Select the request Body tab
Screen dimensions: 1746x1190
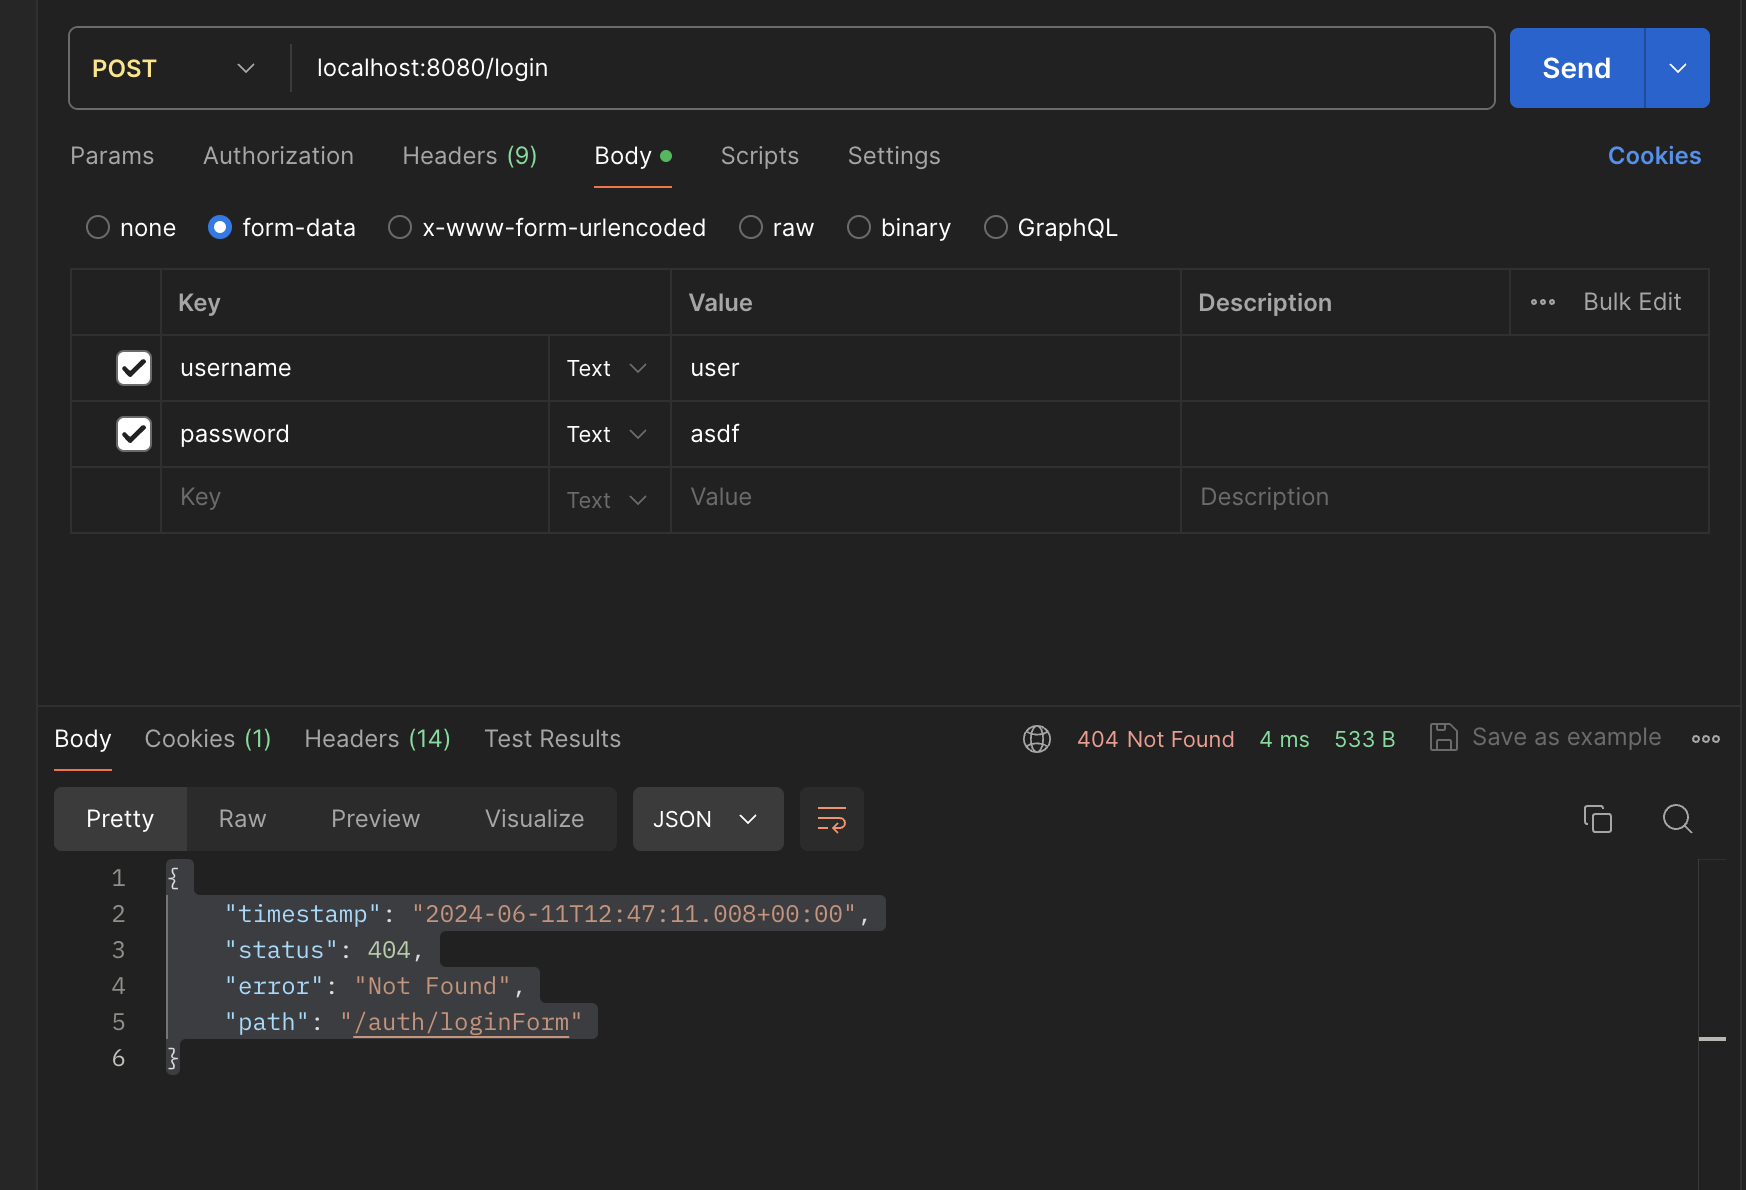[x=633, y=156]
